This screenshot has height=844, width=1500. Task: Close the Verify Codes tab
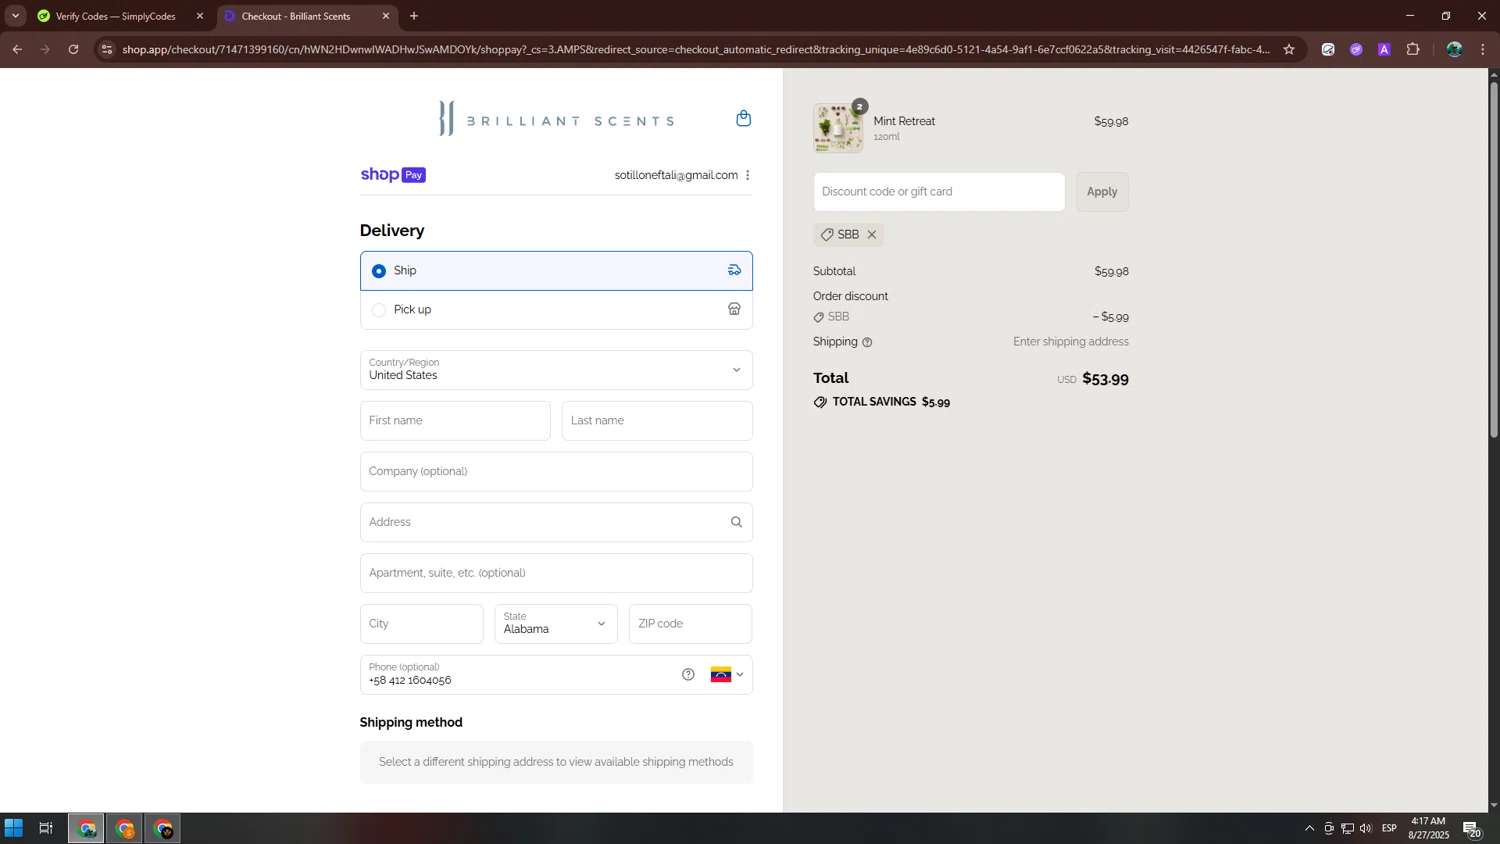200,16
